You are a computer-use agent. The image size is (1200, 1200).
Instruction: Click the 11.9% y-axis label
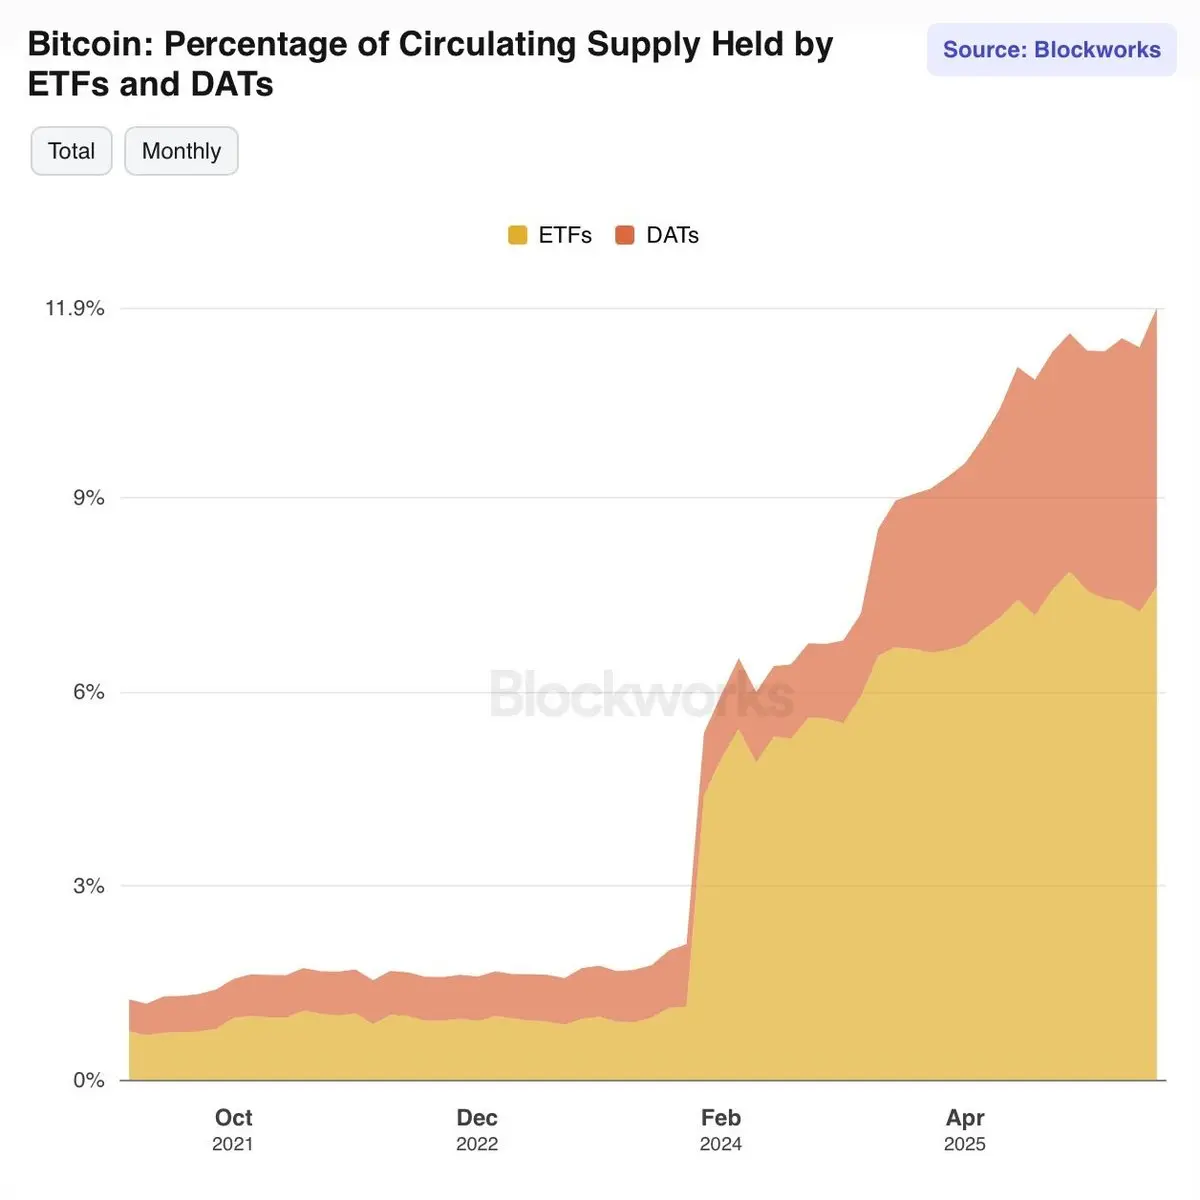coord(75,308)
